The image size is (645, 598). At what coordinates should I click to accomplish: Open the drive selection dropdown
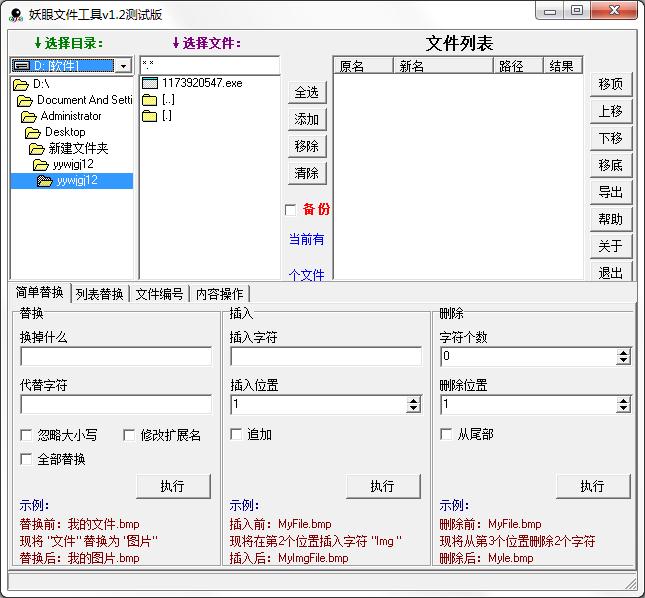tap(123, 66)
